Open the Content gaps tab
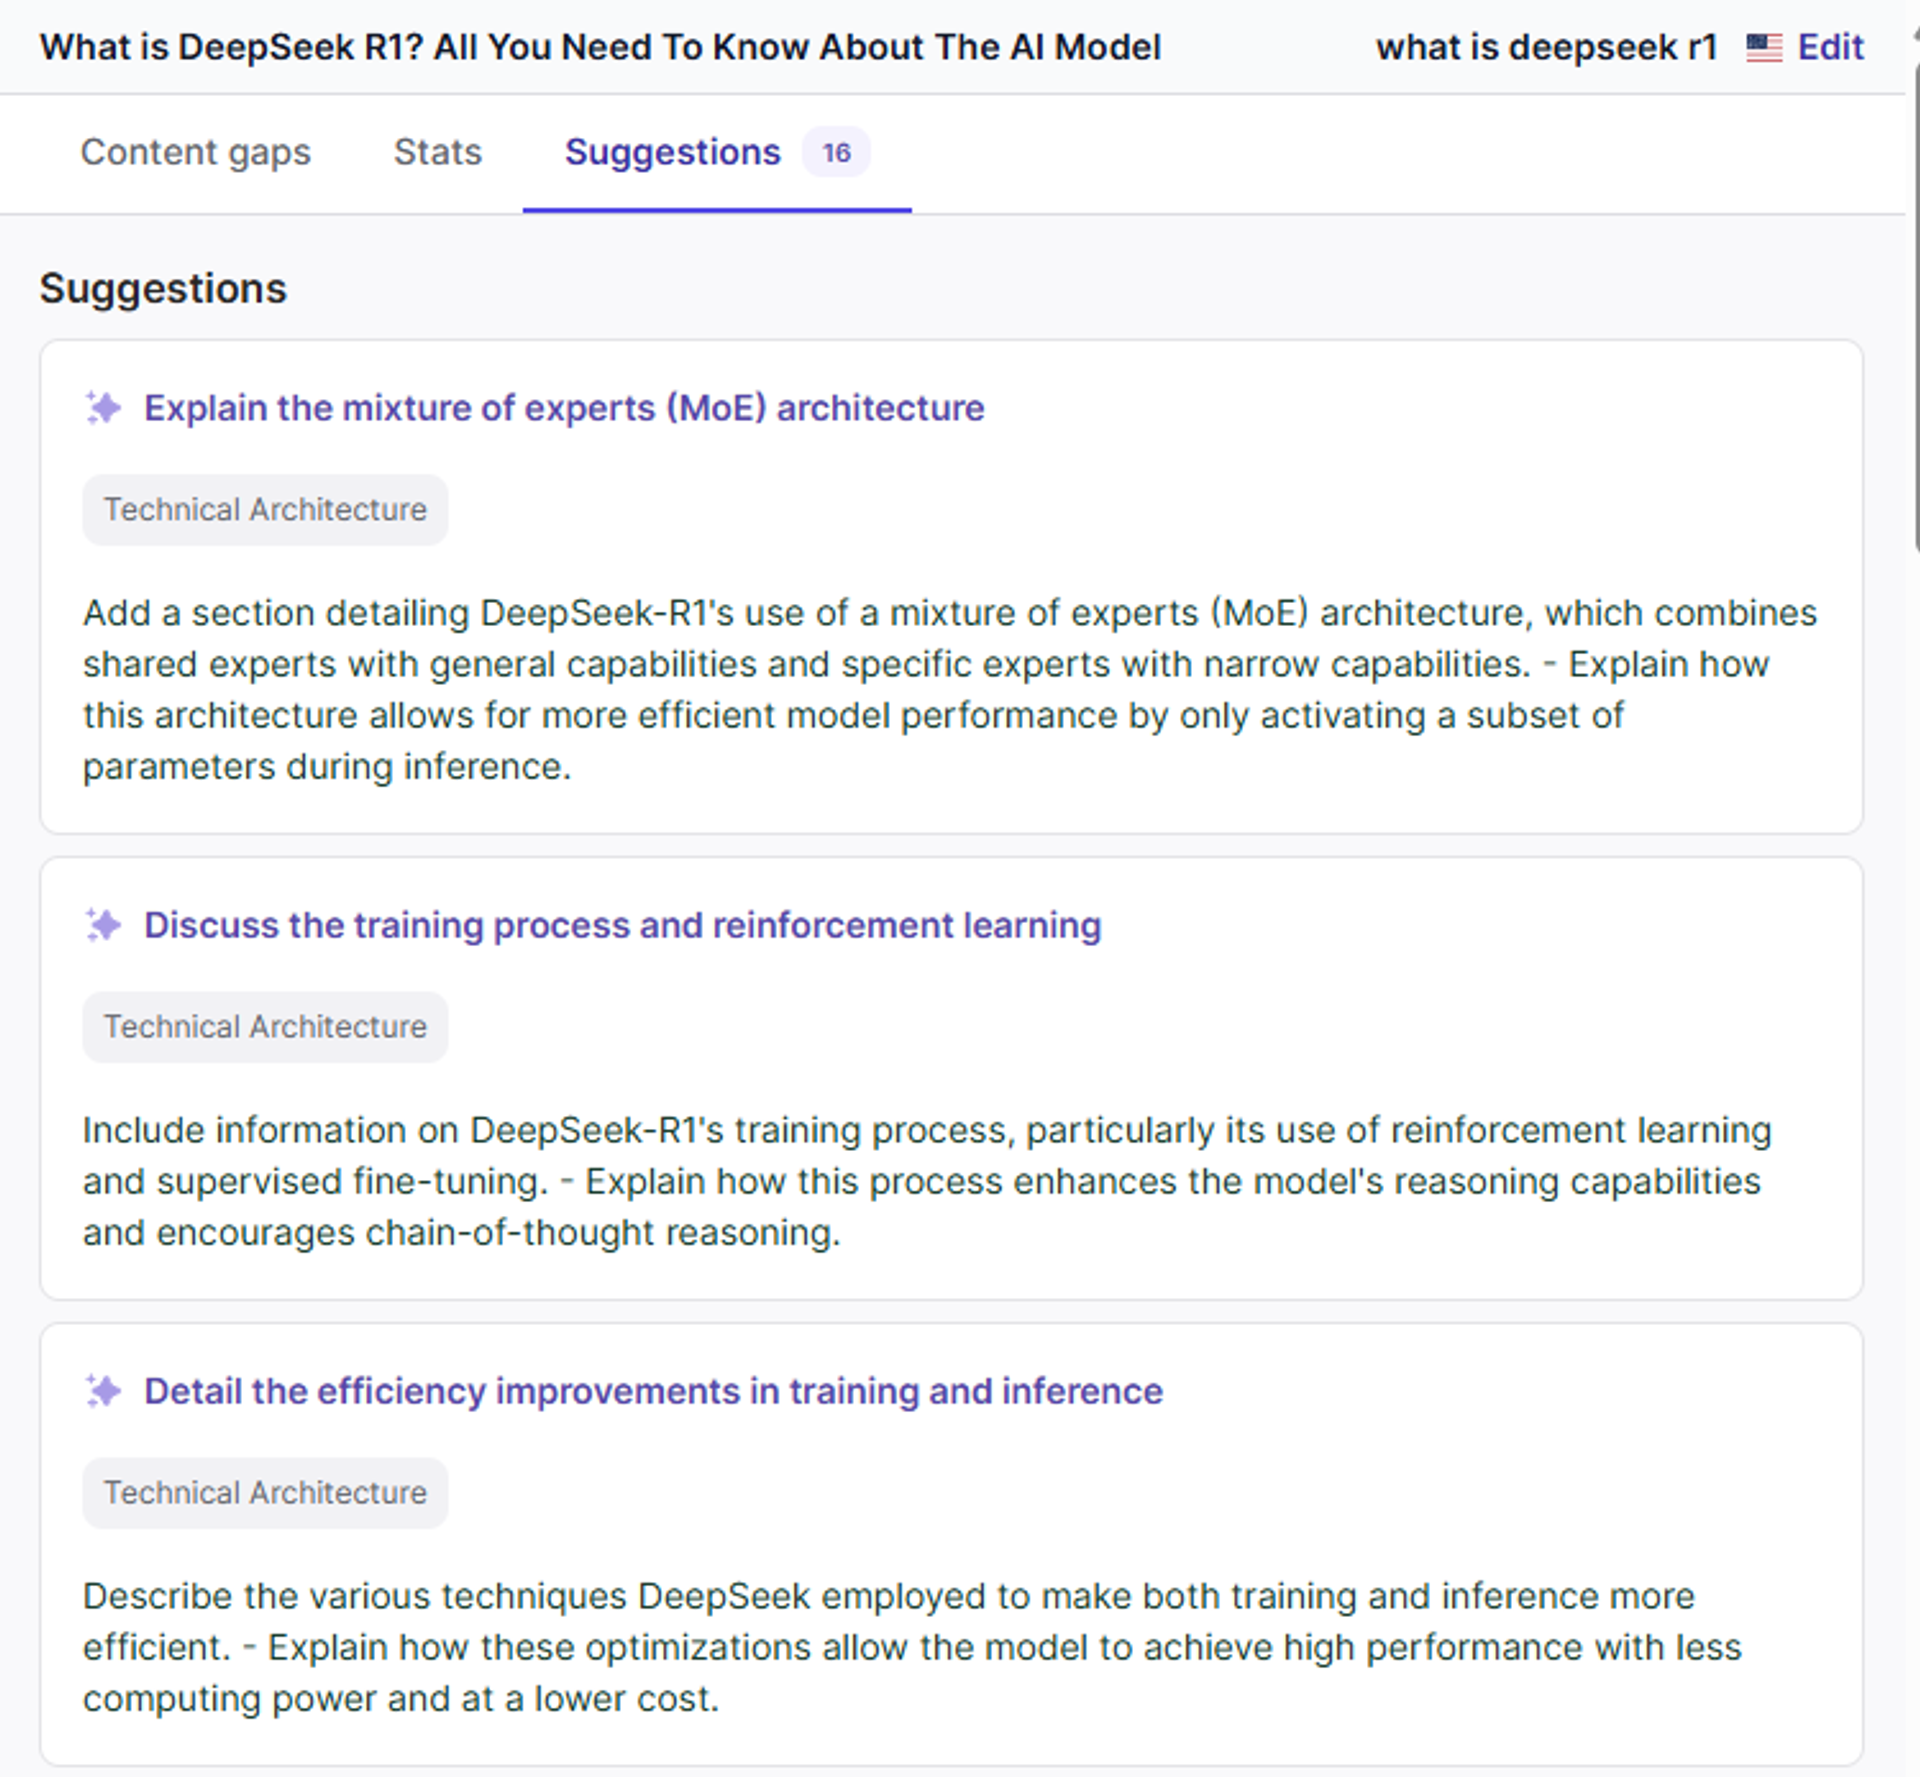 (x=195, y=152)
